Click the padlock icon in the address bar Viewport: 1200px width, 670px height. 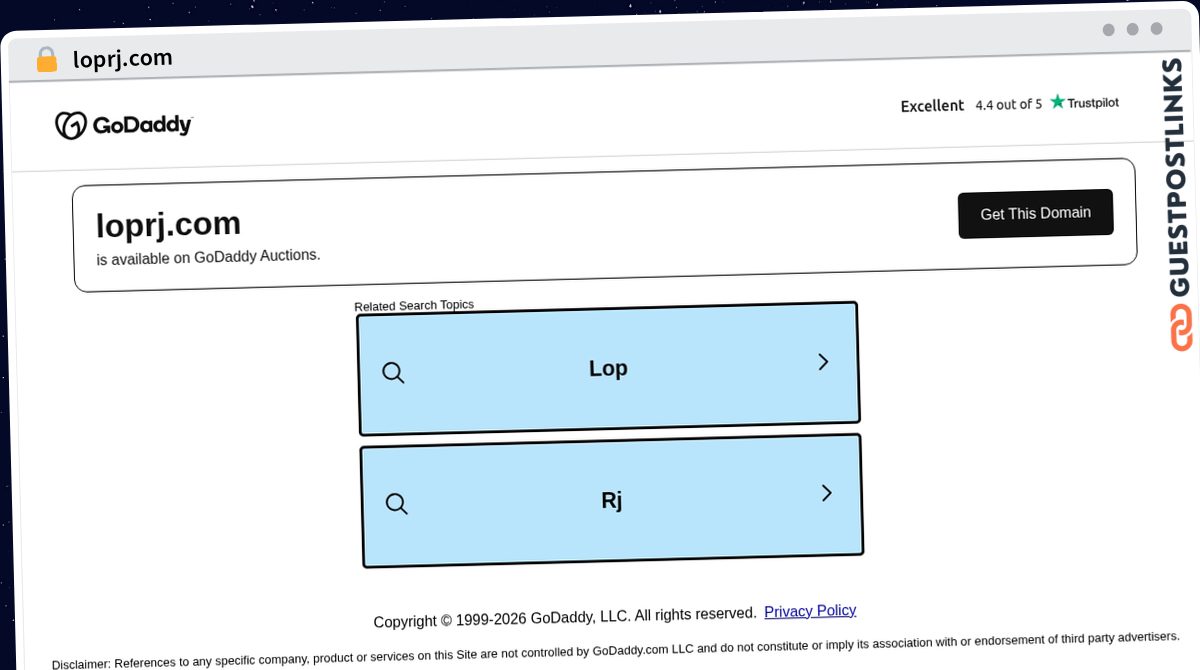click(46, 60)
